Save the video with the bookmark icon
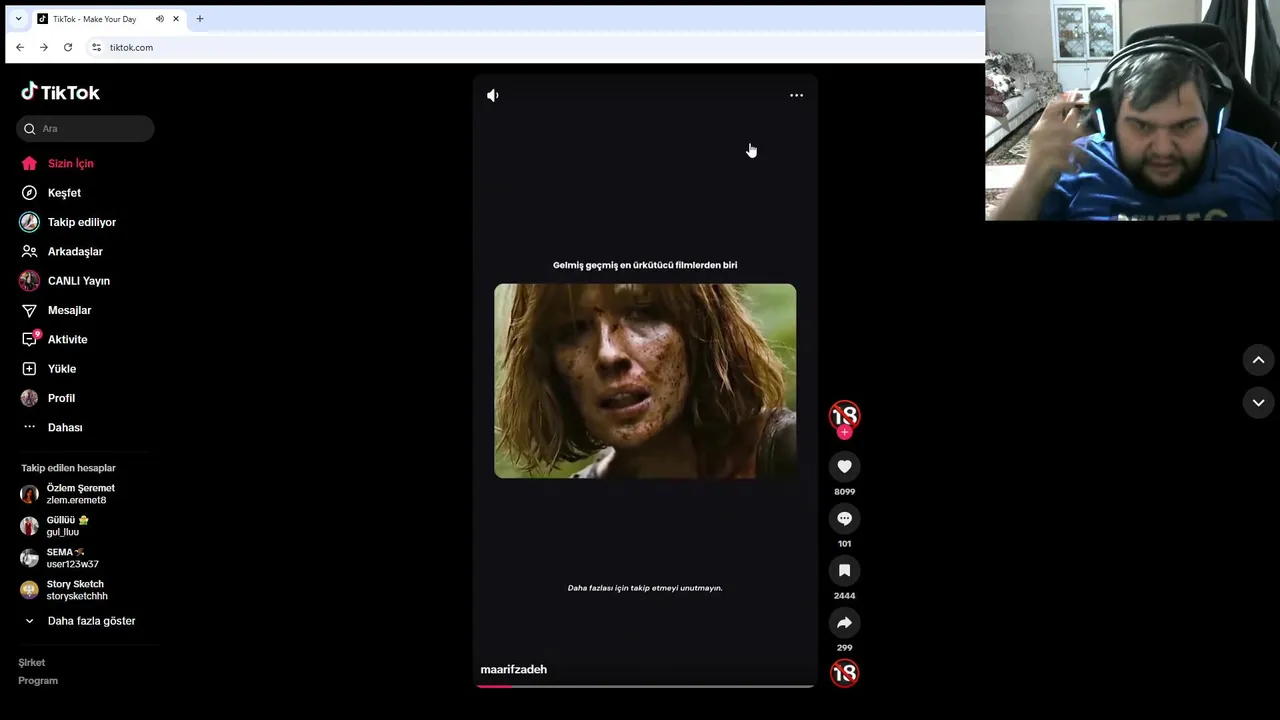The width and height of the screenshot is (1280, 720). (844, 570)
